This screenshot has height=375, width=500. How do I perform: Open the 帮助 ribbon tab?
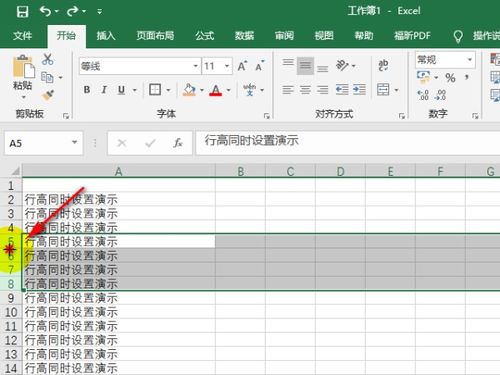click(x=364, y=36)
